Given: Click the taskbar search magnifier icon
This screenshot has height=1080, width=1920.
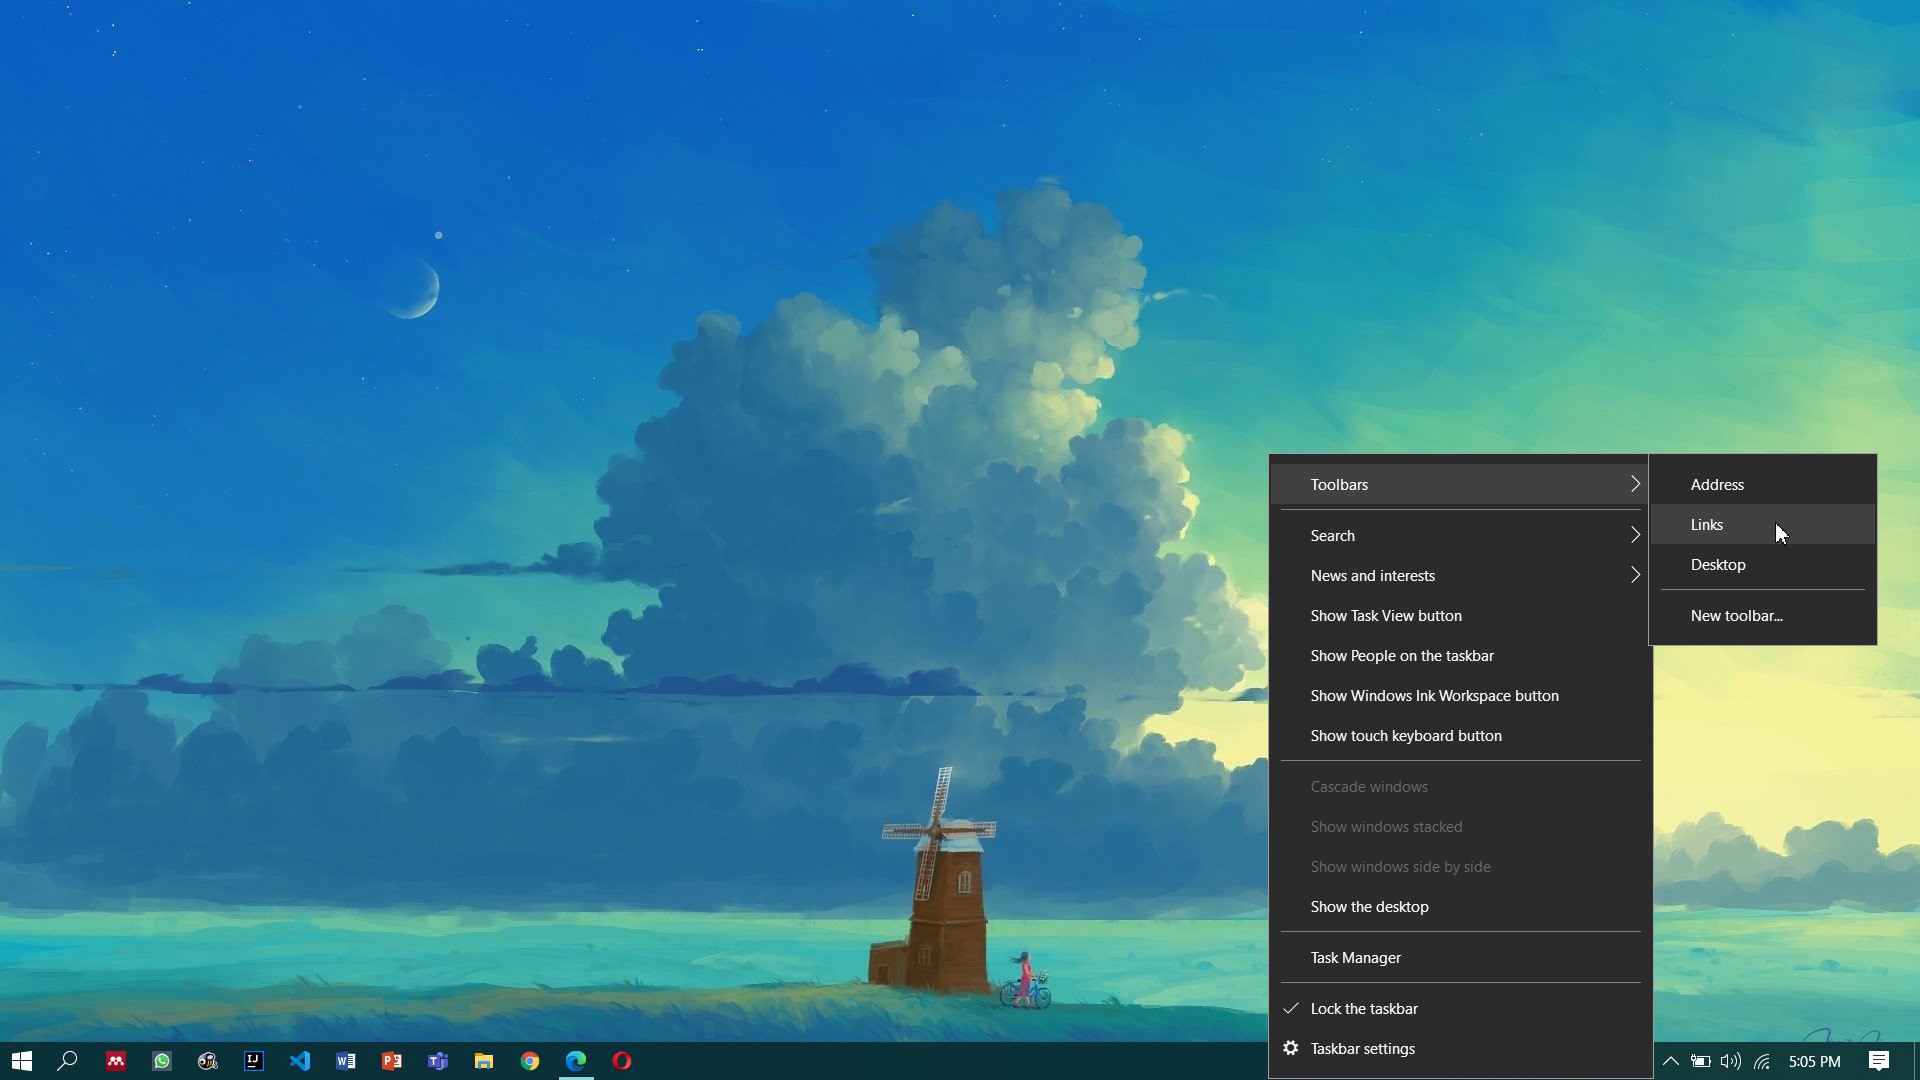Looking at the screenshot, I should [x=67, y=1061].
